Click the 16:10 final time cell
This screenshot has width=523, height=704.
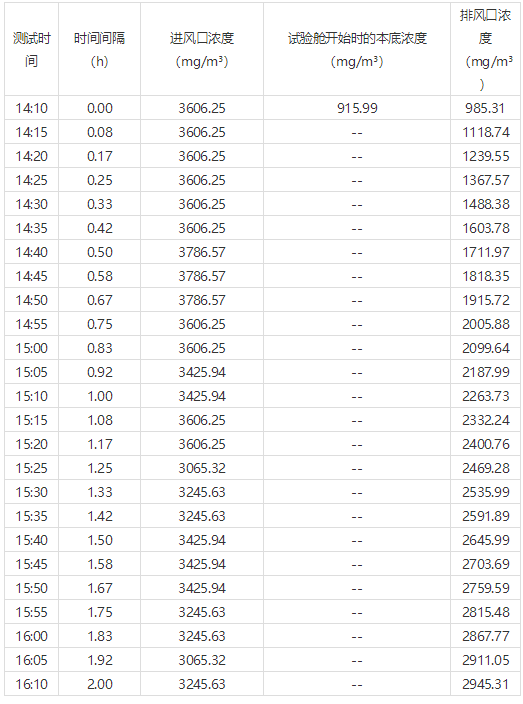pos(31,684)
